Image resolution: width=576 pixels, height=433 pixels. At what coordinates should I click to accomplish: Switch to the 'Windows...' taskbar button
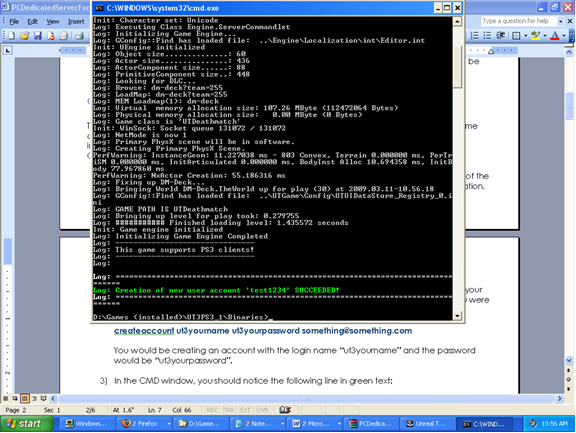[x=86, y=424]
